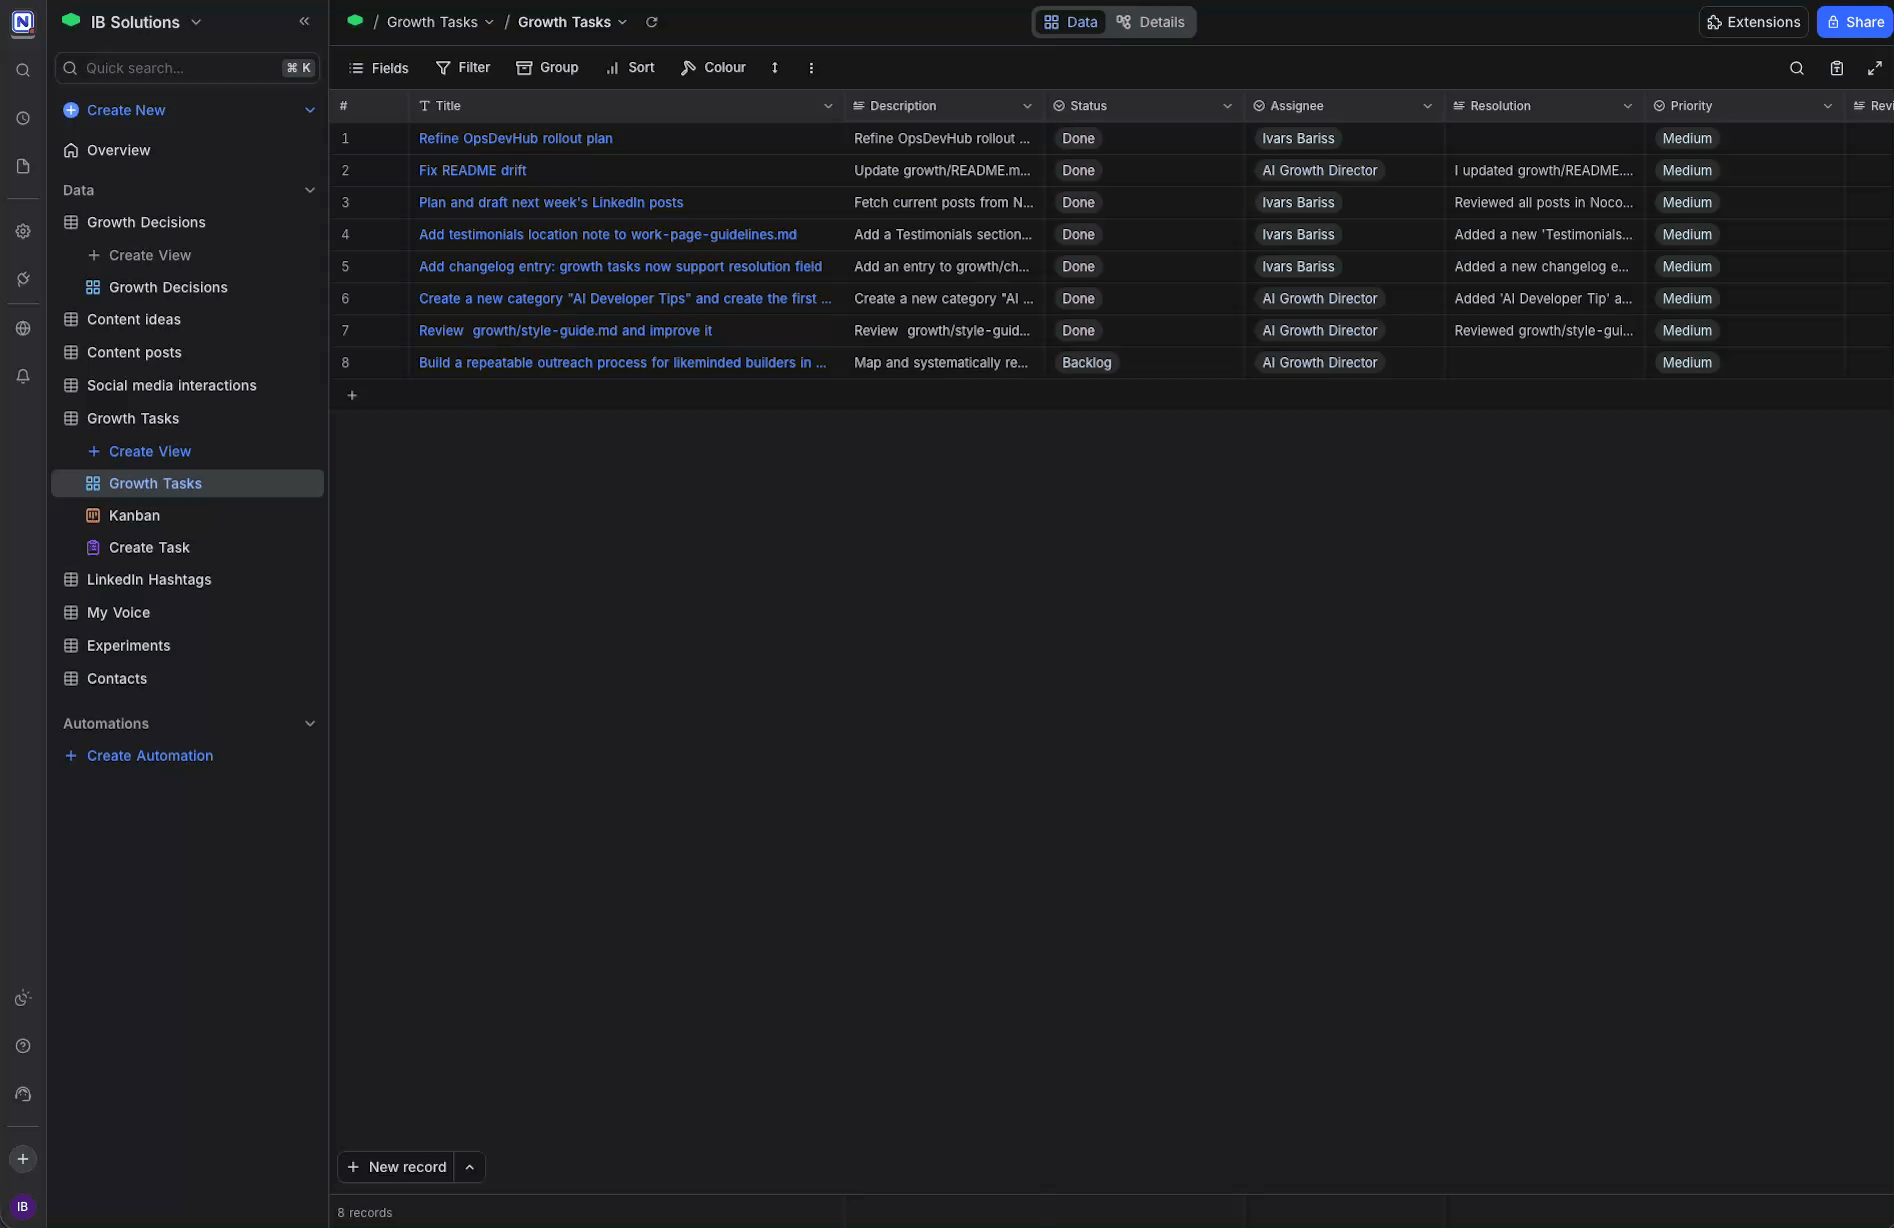Switch to Details mode
The width and height of the screenshot is (1894, 1228).
pos(1150,21)
